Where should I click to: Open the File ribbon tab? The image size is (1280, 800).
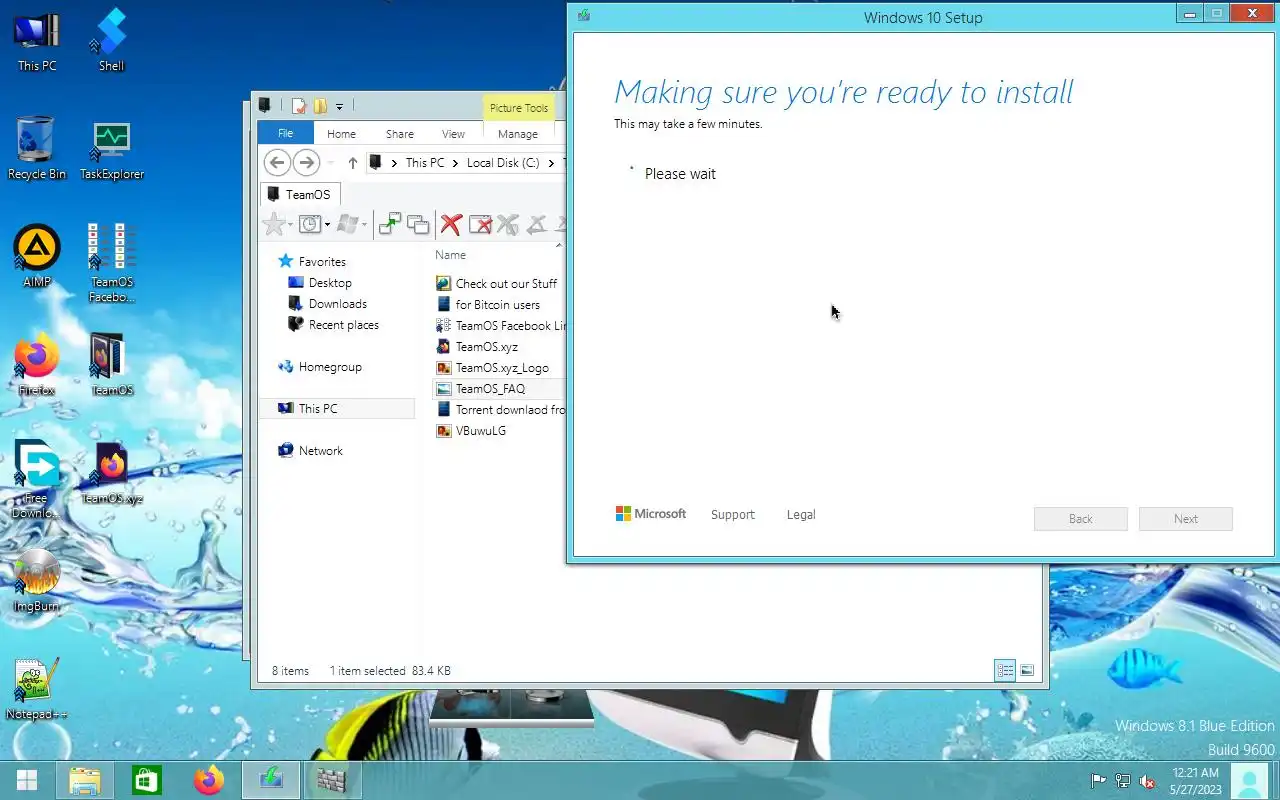[285, 134]
